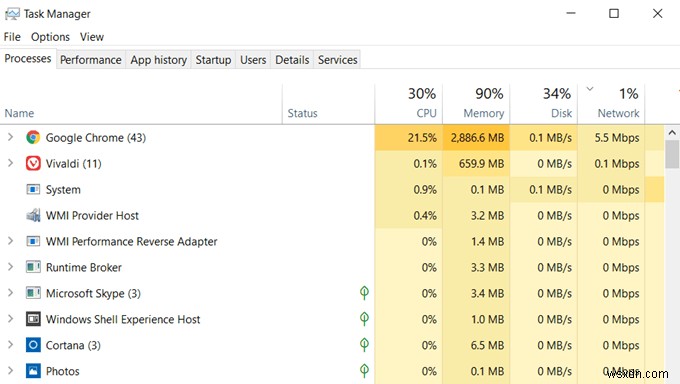Screen dimensions: 680x384
Task: Click Runtime Broker memory value 3.3 MB
Action: coord(487,268)
